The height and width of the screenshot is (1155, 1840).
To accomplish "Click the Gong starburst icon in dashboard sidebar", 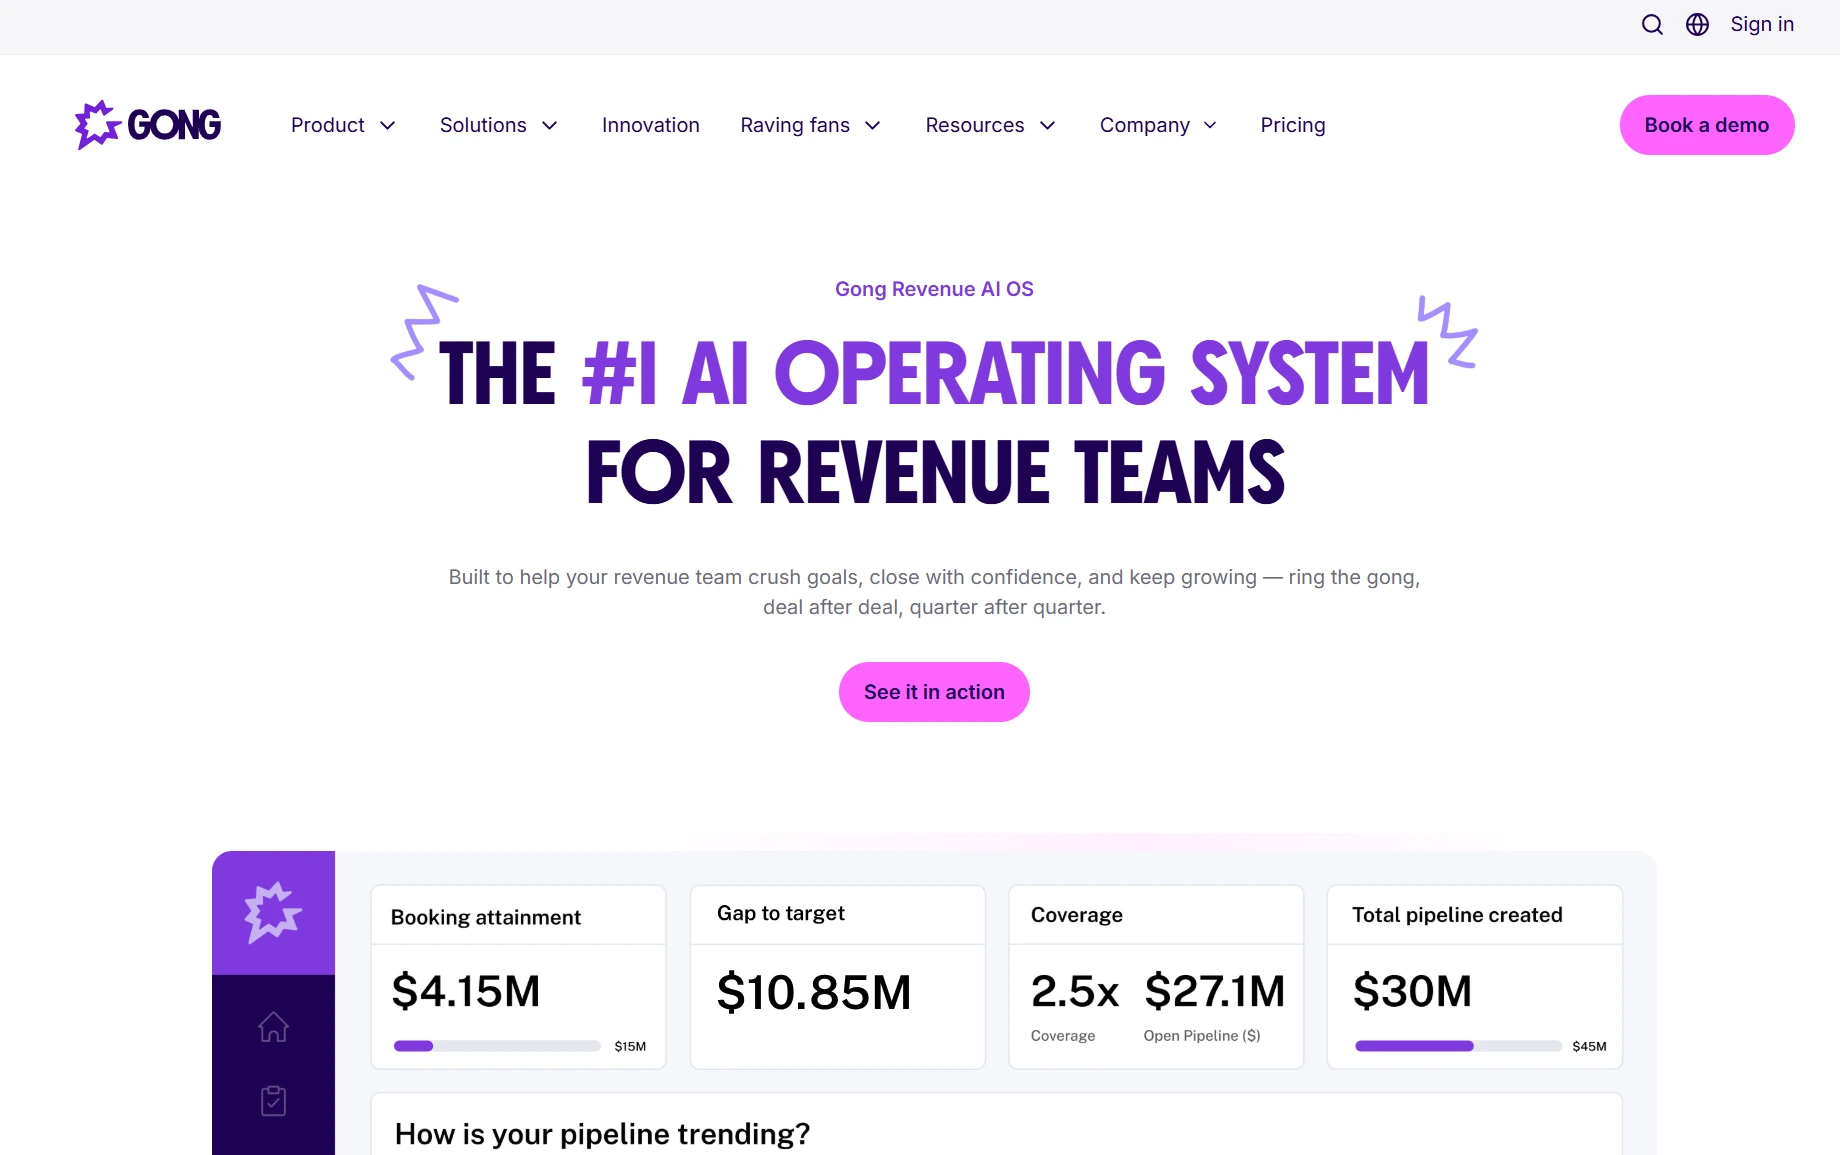I will (273, 912).
